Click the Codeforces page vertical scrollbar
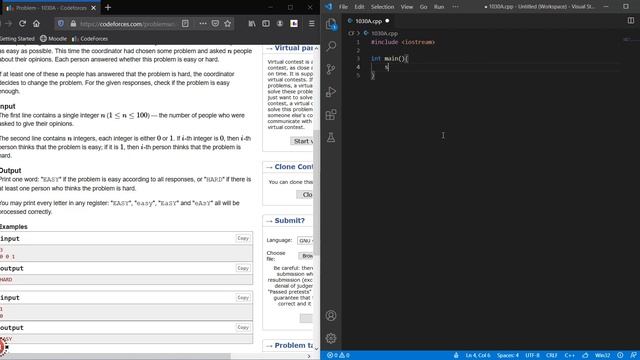Viewport: 640px width, 360px height. coord(316,192)
